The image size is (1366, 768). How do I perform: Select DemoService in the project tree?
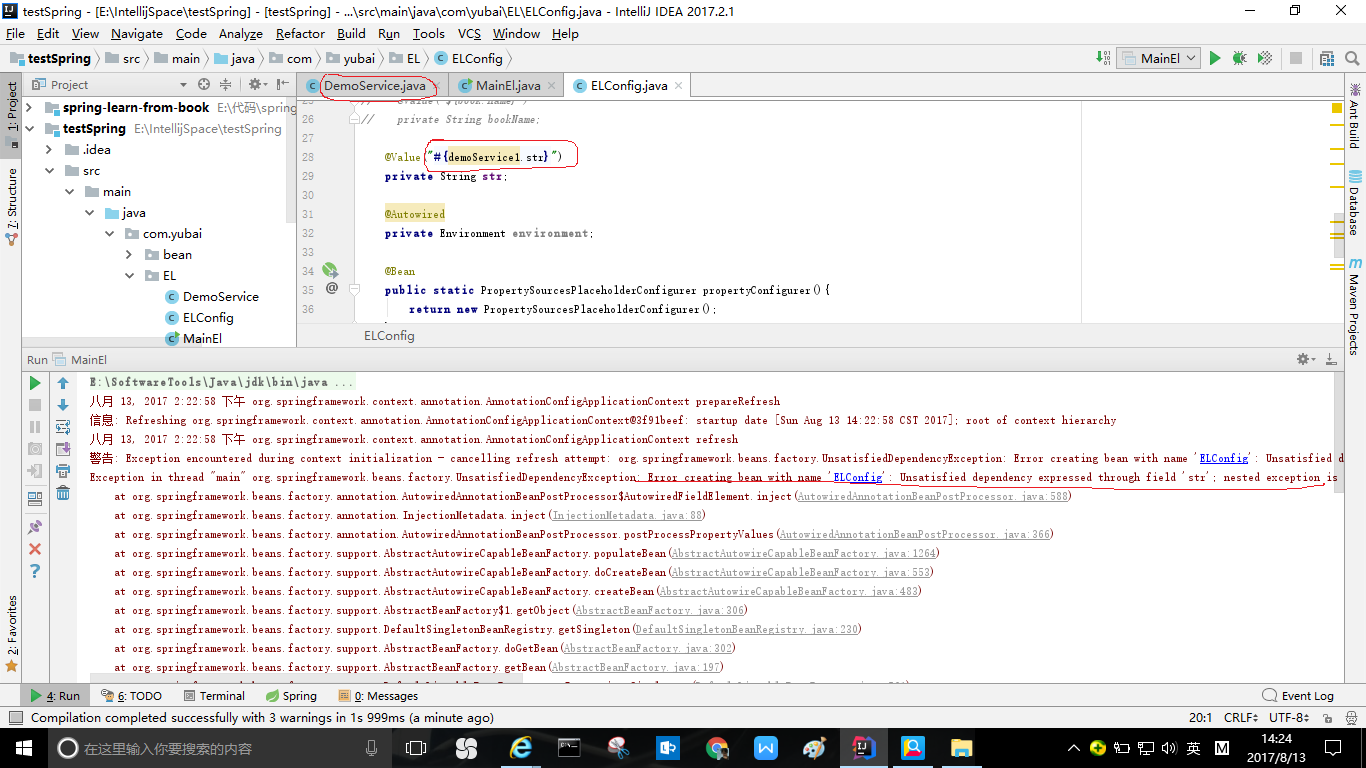click(x=220, y=297)
